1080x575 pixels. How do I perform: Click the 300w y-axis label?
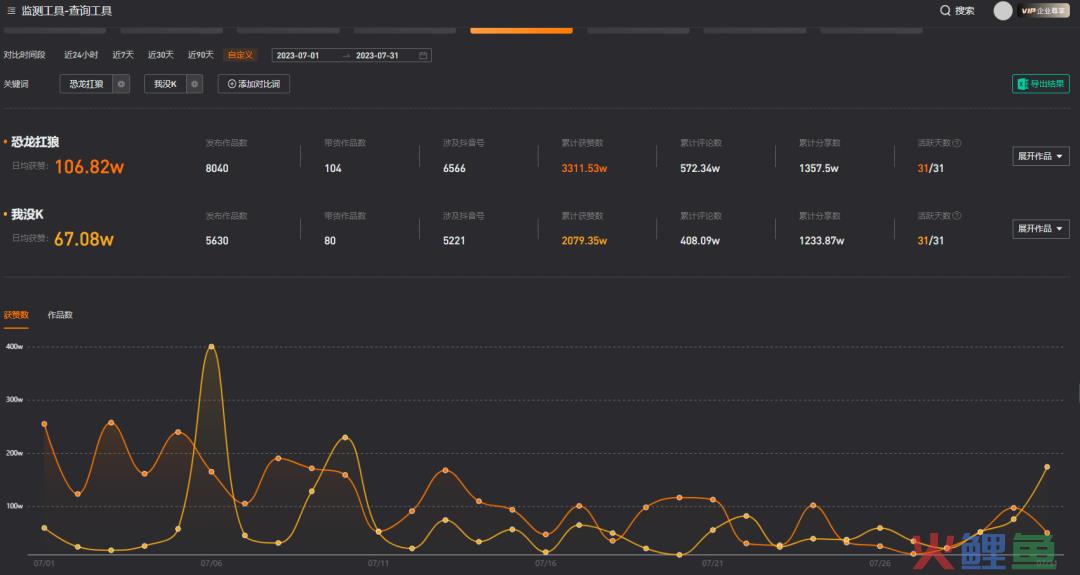(x=14, y=399)
